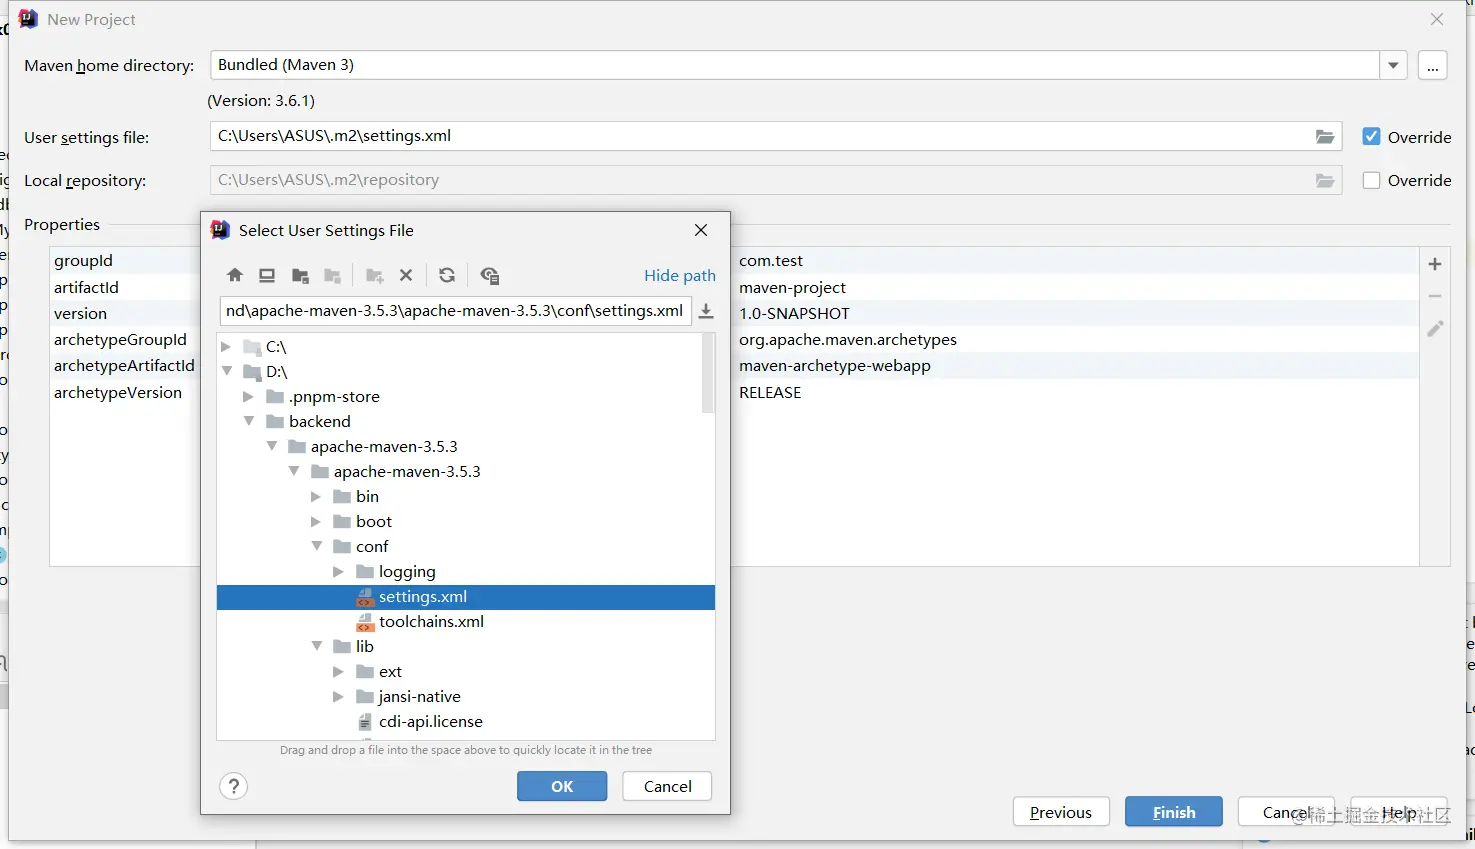
Task: Open help for Select User Settings File
Action: [233, 786]
